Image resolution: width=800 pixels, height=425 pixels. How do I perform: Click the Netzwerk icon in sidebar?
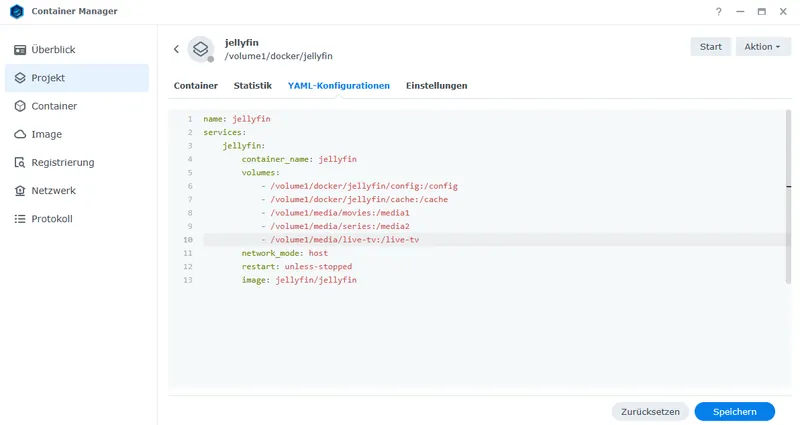point(20,190)
